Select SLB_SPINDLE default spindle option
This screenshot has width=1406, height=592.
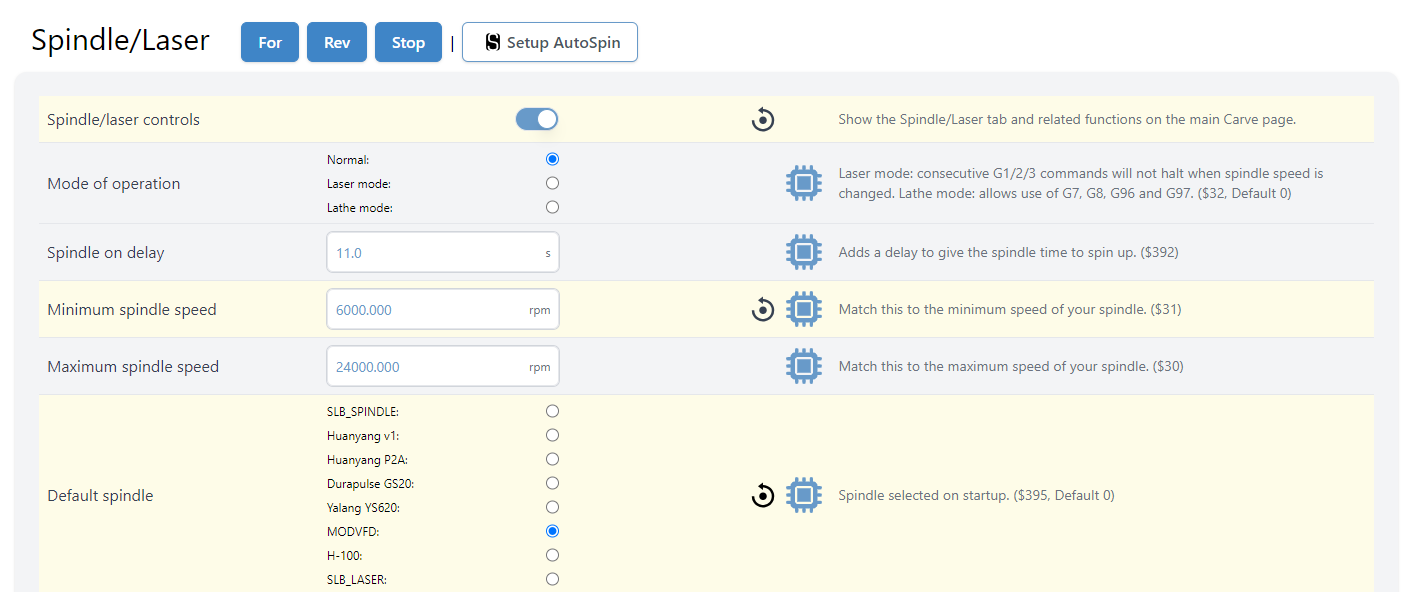[x=553, y=412]
